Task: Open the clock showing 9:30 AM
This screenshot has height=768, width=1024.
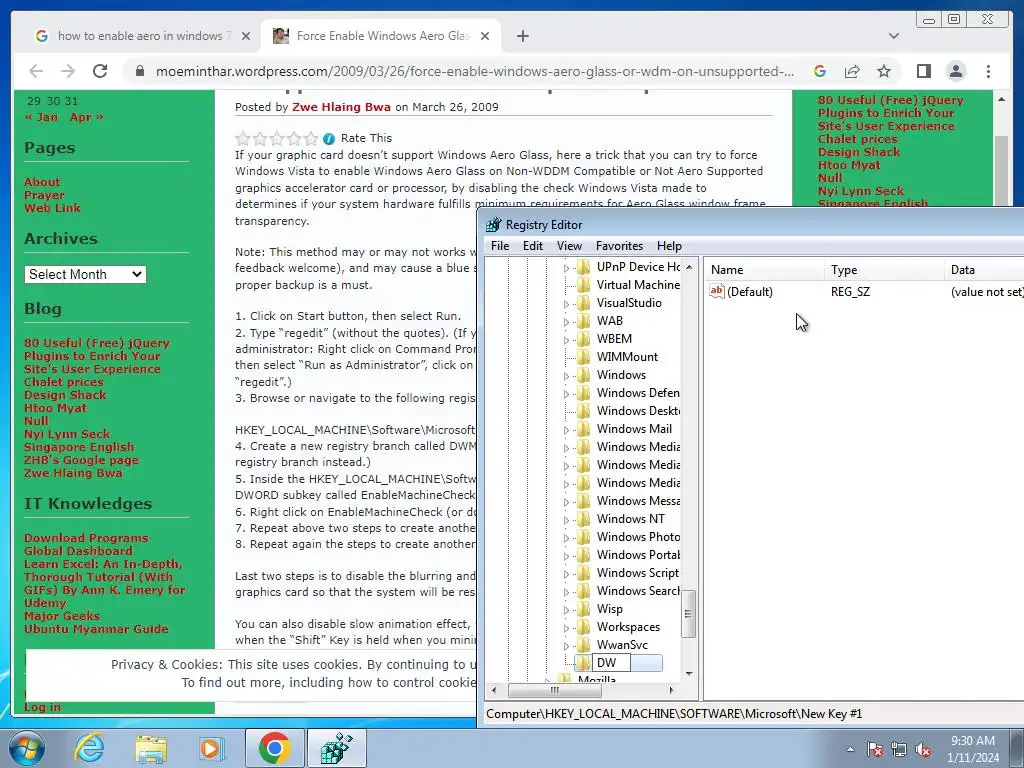Action: [x=973, y=749]
